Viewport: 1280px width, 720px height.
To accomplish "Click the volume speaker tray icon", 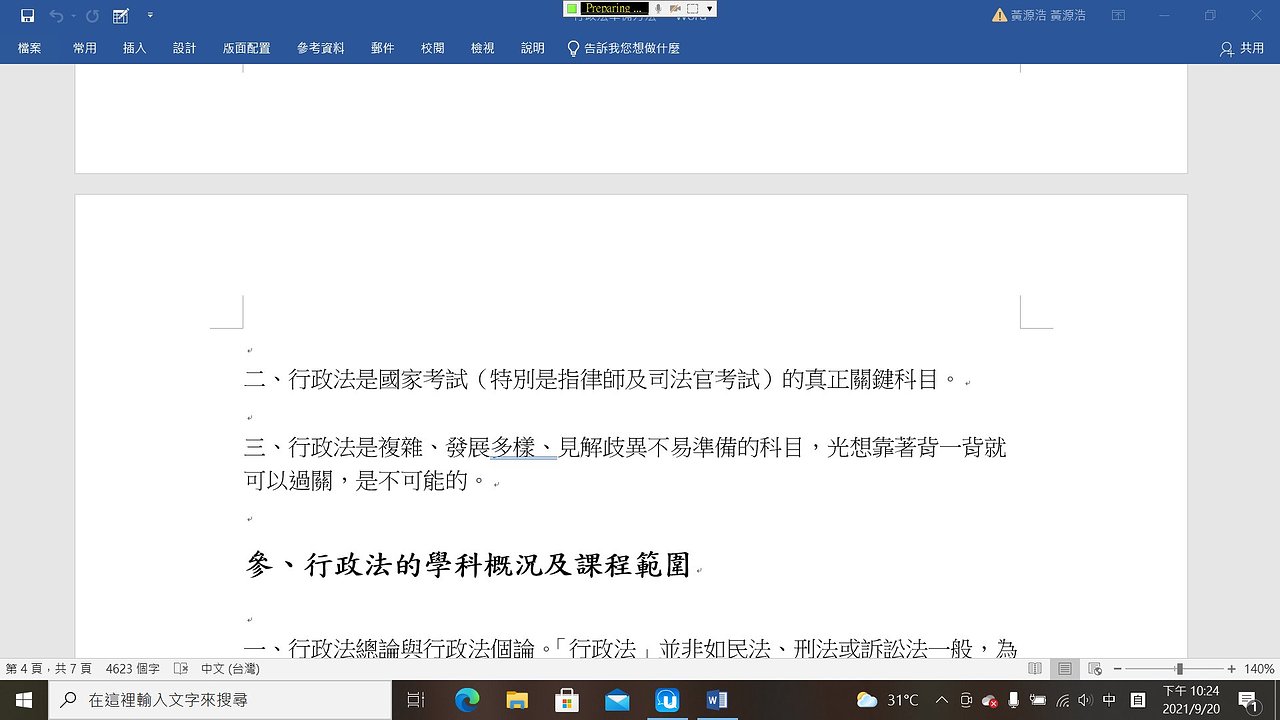I will [x=1086, y=700].
